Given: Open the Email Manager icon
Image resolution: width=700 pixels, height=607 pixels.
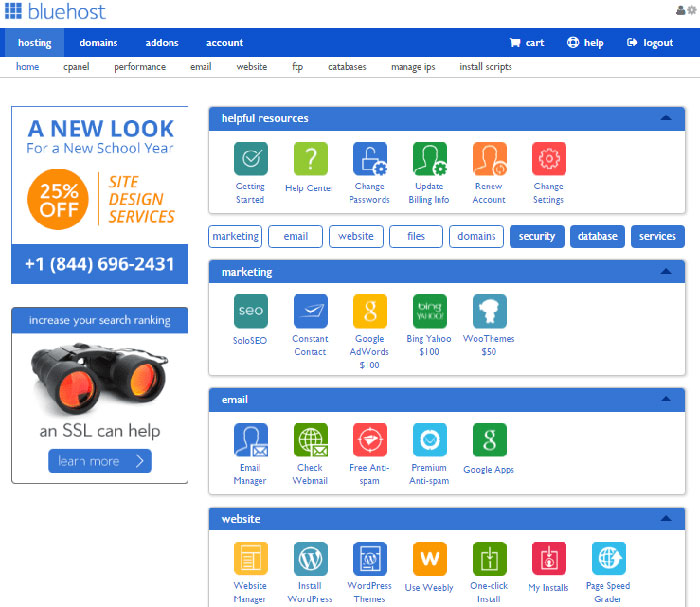Looking at the screenshot, I should pos(250,440).
